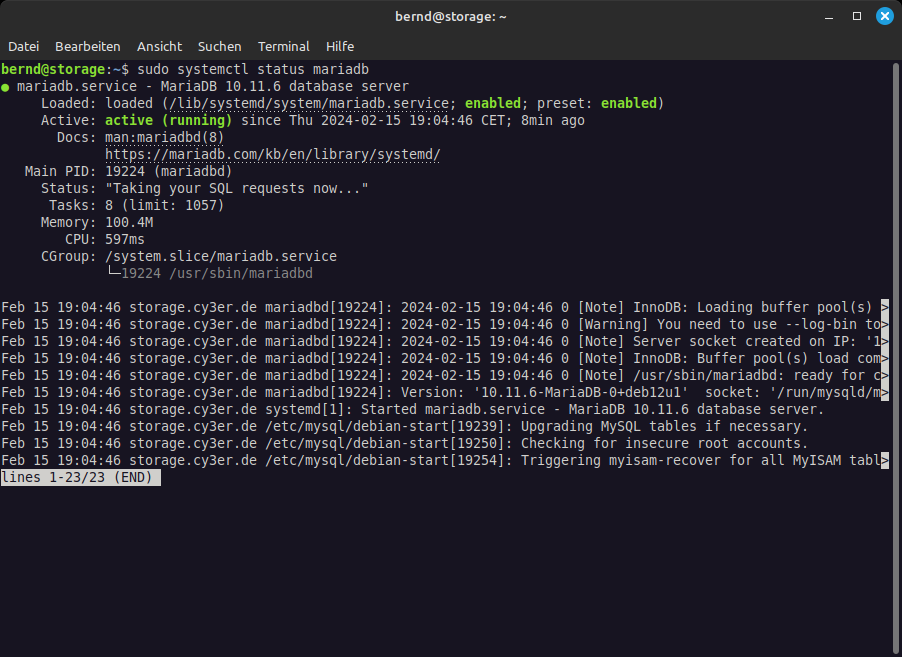Click the Memory value 100.4M
This screenshot has width=902, height=657.
[x=129, y=223]
